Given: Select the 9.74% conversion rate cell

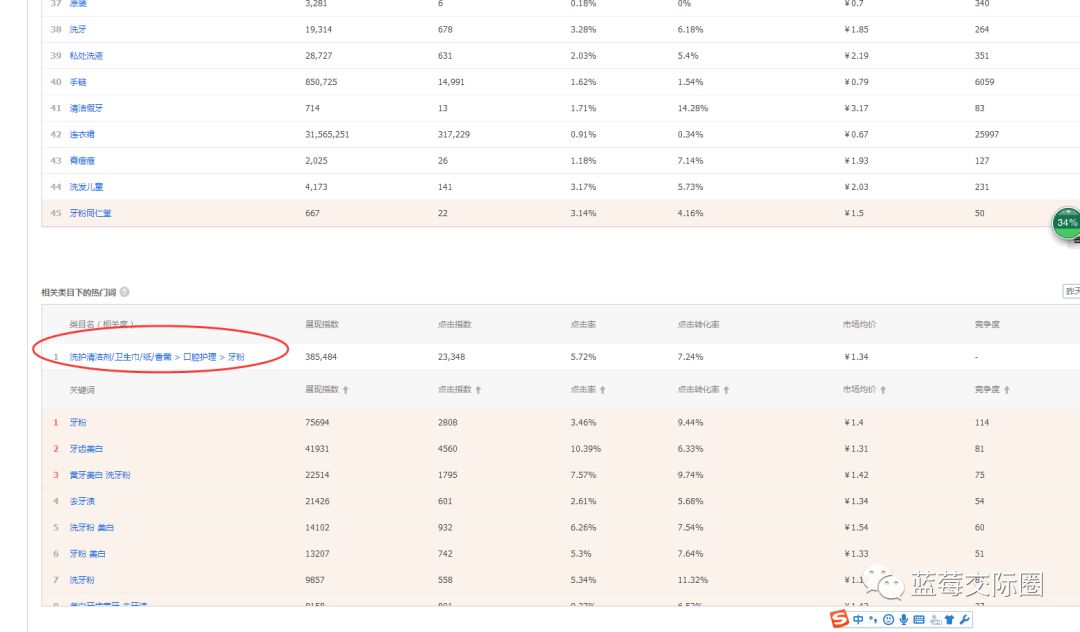Looking at the screenshot, I should tap(690, 474).
